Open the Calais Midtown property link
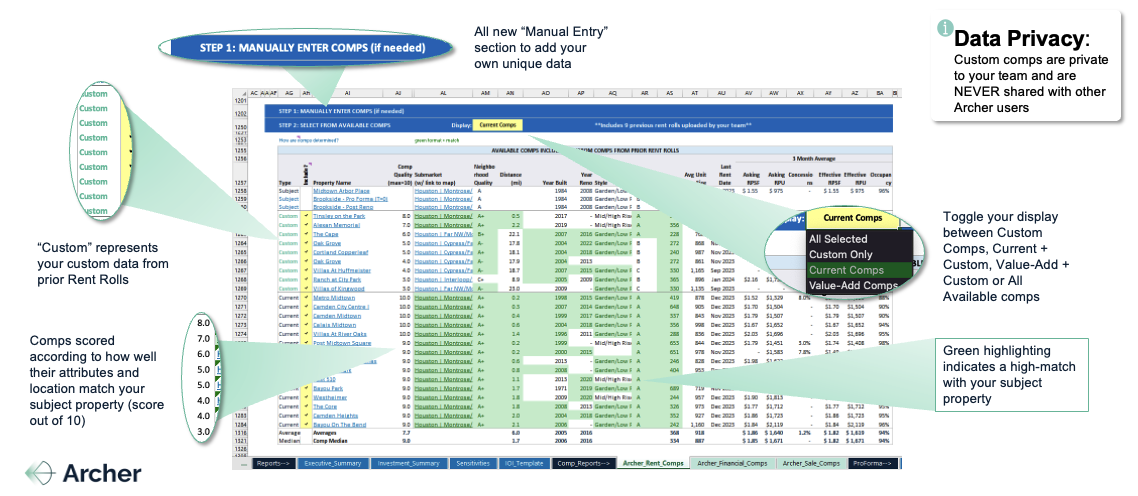The width and height of the screenshot is (1138, 496). point(333,325)
